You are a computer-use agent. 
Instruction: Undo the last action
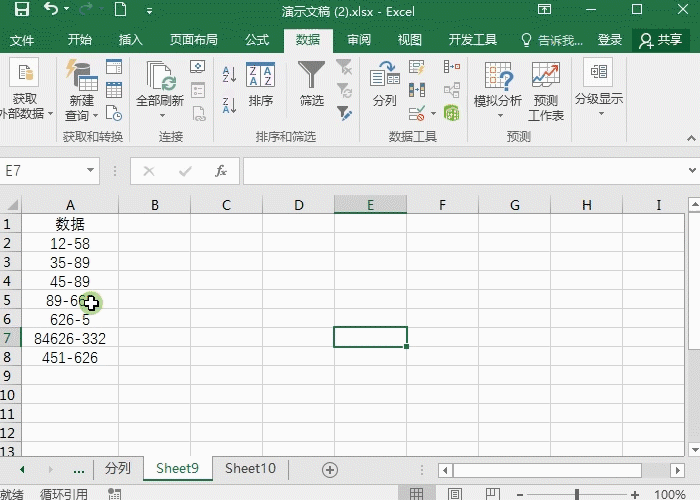[50, 9]
